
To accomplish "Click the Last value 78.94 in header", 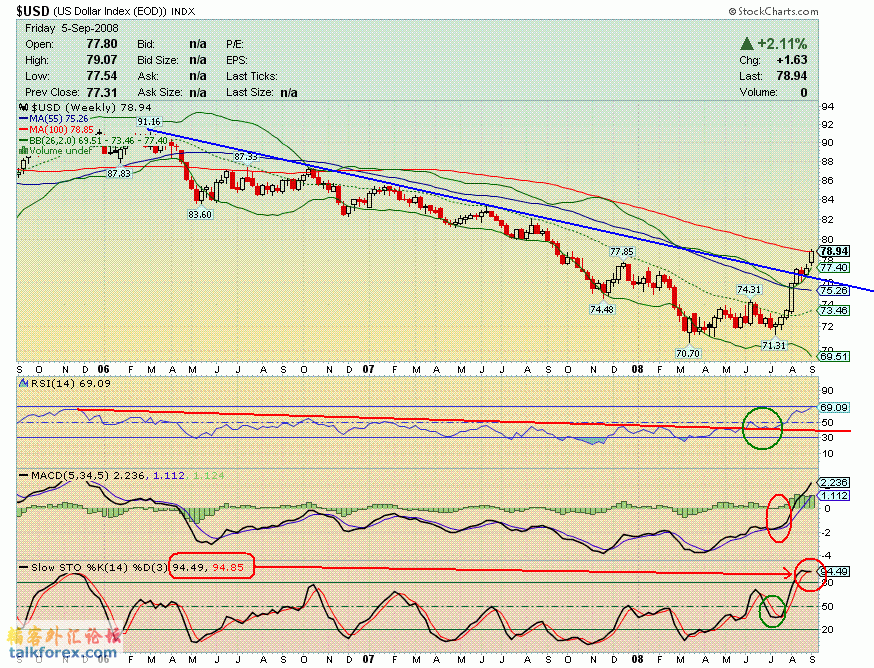I will tap(792, 75).
